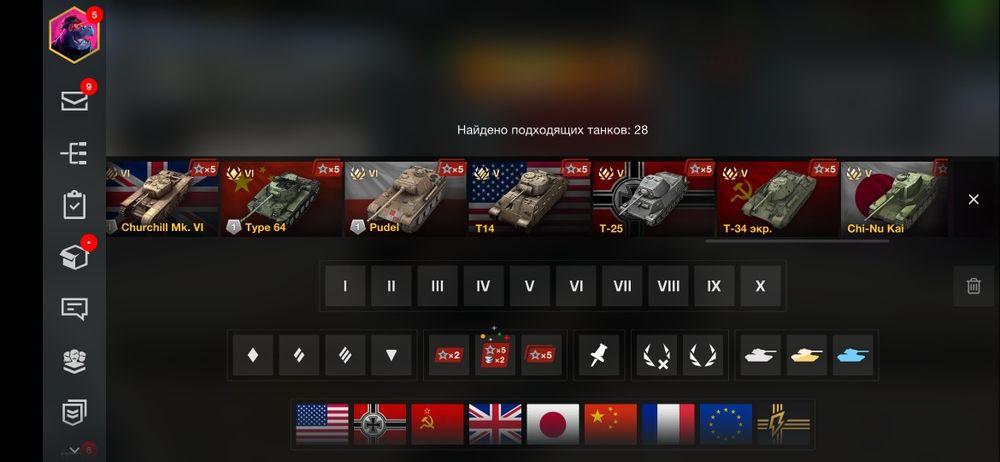Toggle the pinned tanks filter
This screenshot has width=1000, height=462.
click(x=599, y=355)
